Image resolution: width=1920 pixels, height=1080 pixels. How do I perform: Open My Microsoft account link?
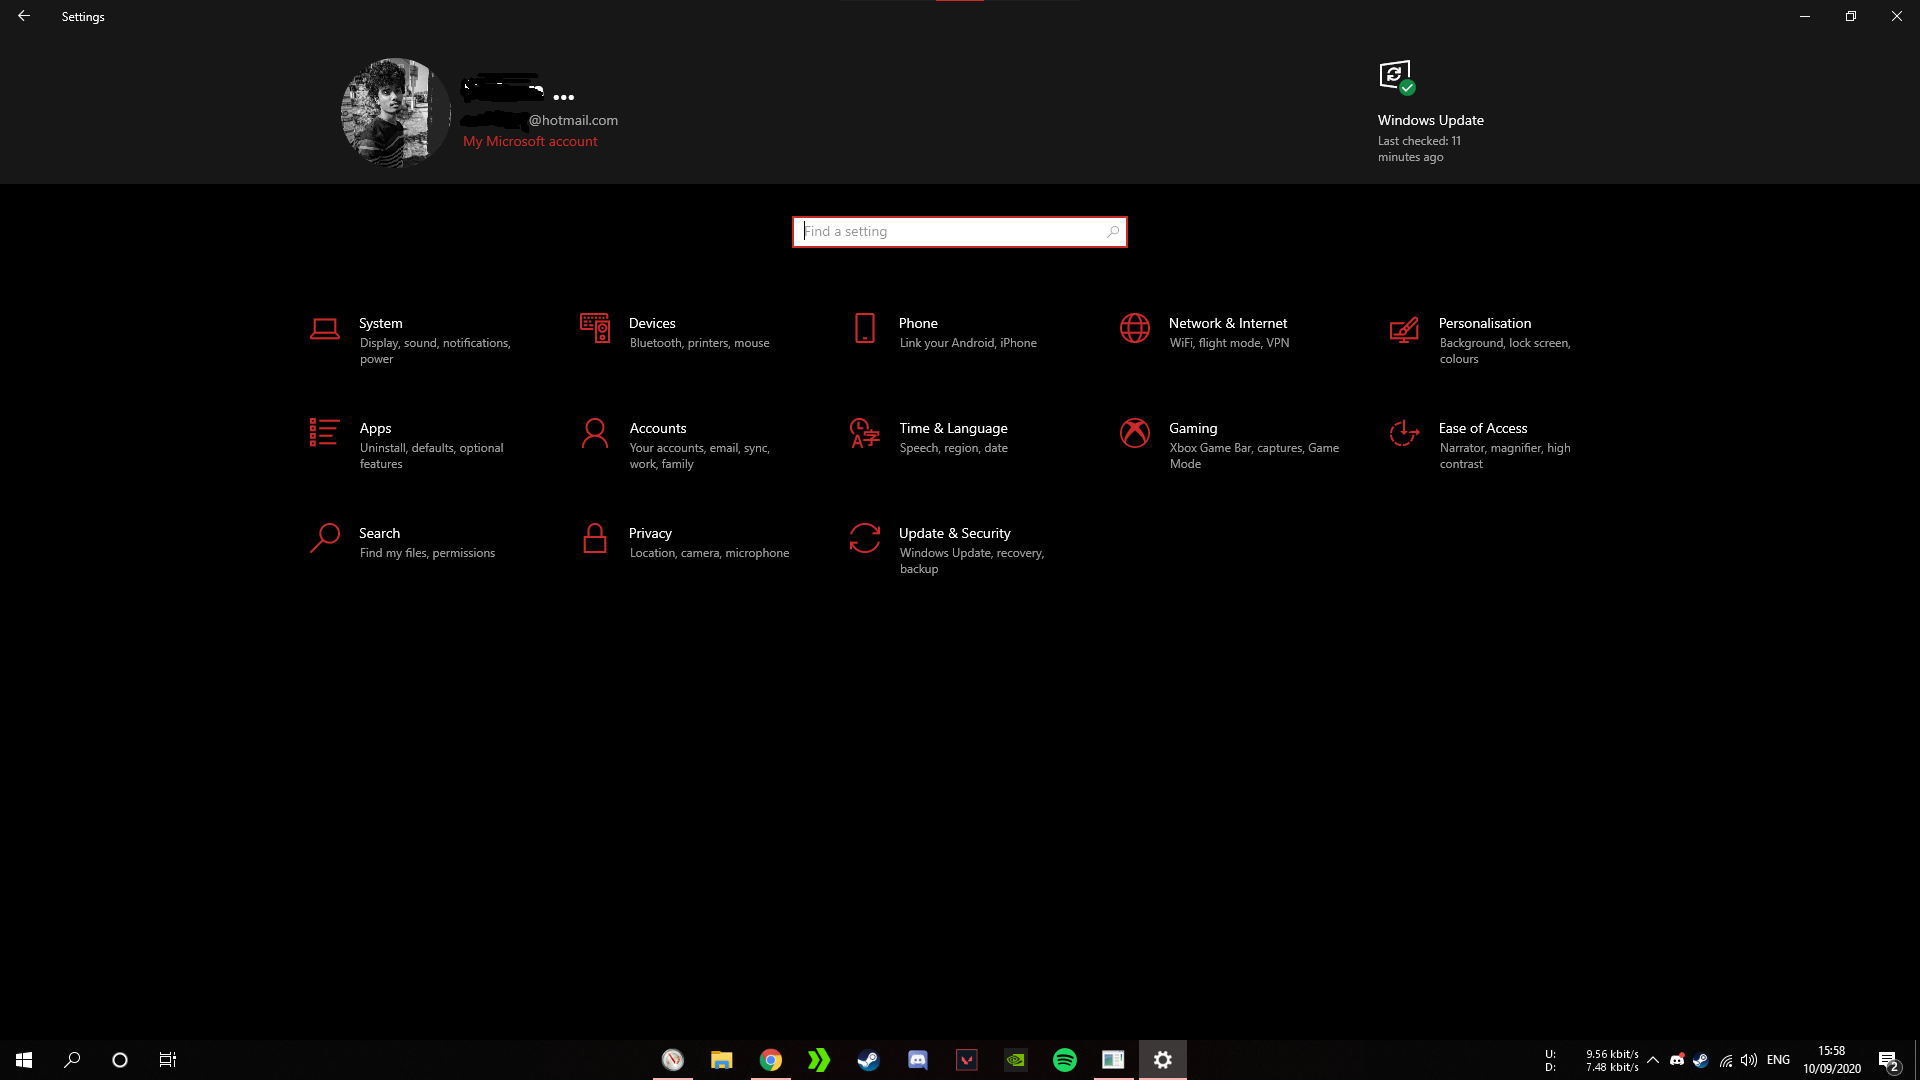pyautogui.click(x=530, y=141)
